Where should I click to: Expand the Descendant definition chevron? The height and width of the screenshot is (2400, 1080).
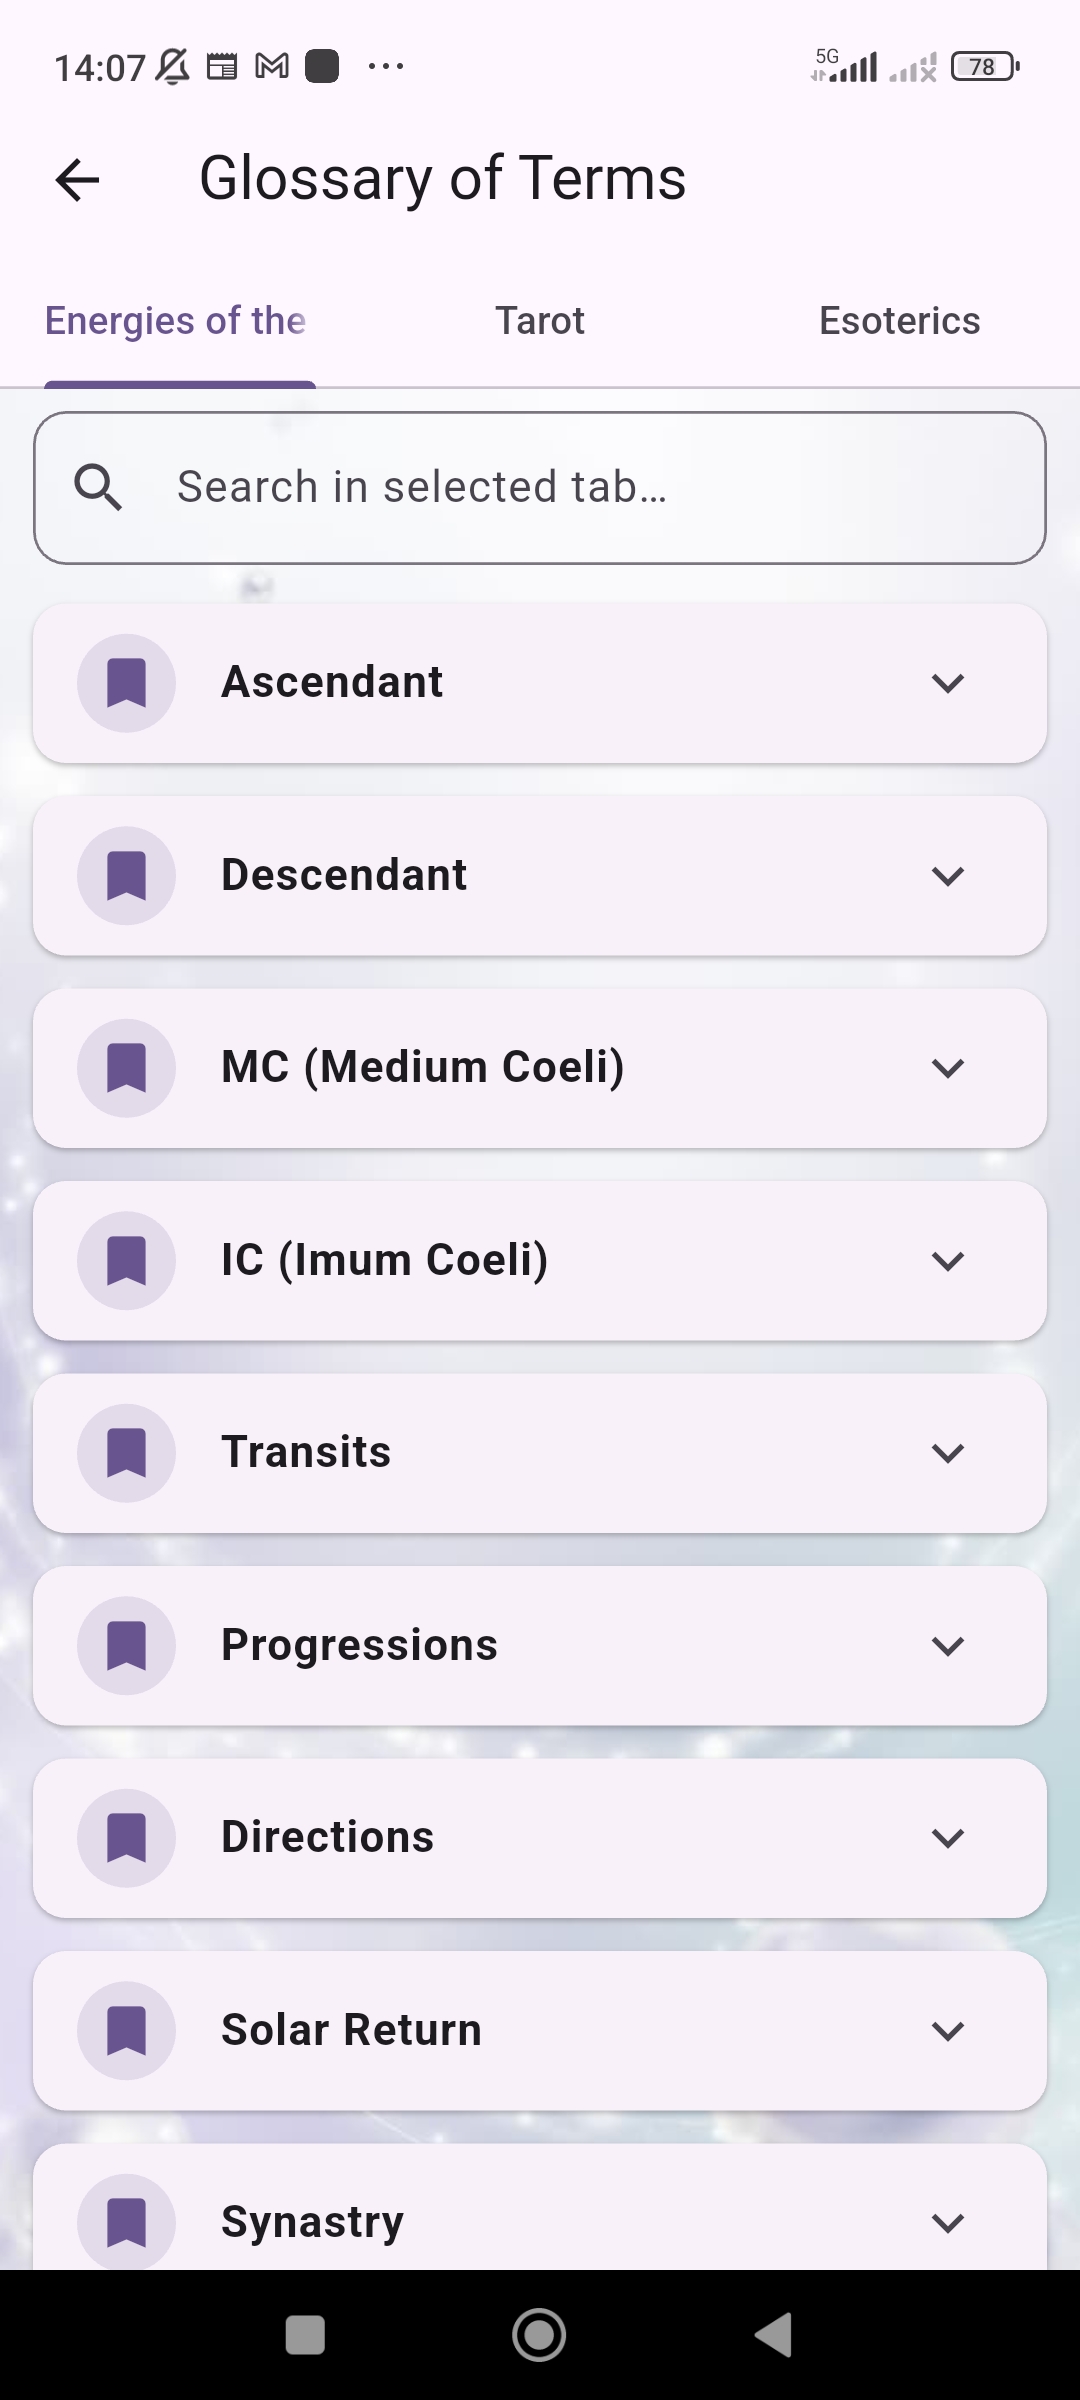[x=947, y=876]
